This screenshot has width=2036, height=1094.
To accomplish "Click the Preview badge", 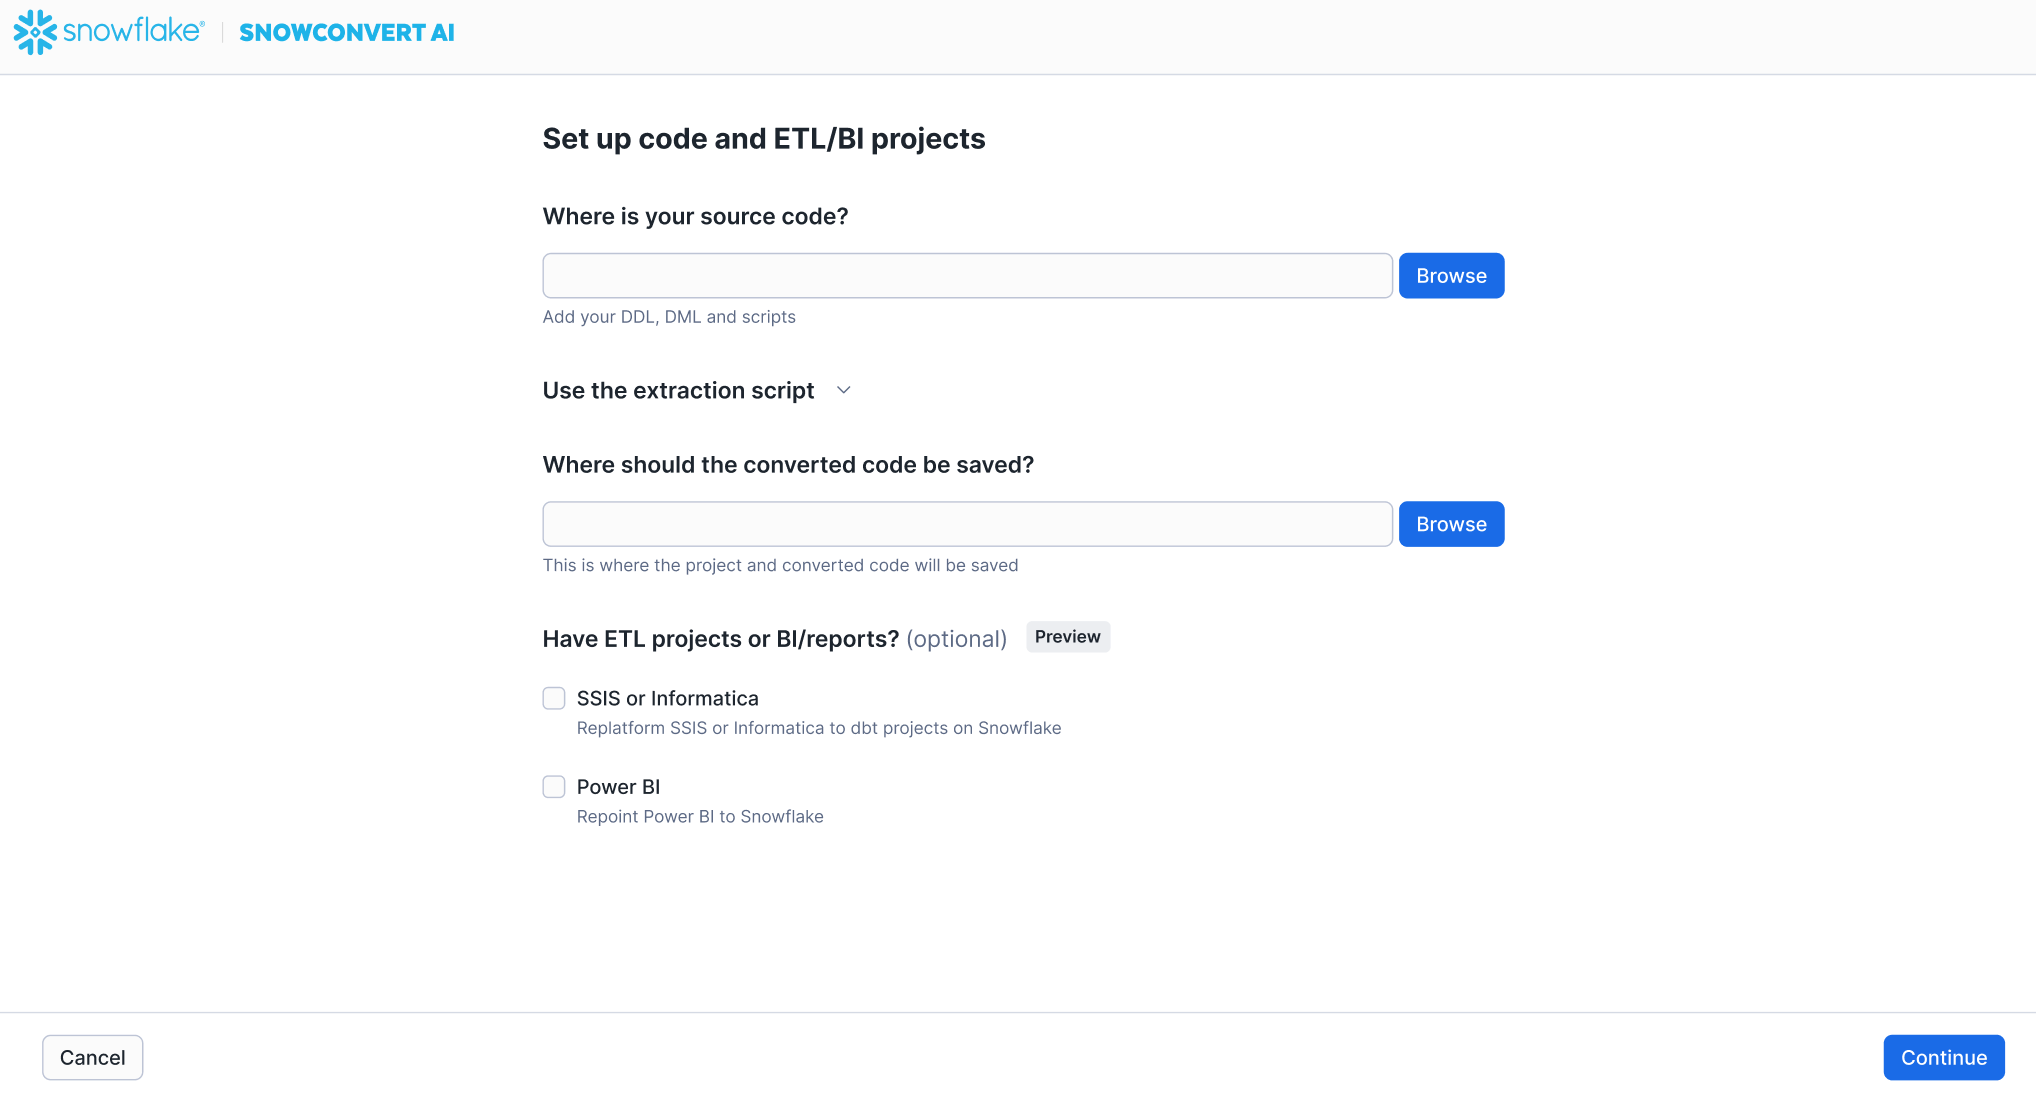I will (x=1067, y=637).
